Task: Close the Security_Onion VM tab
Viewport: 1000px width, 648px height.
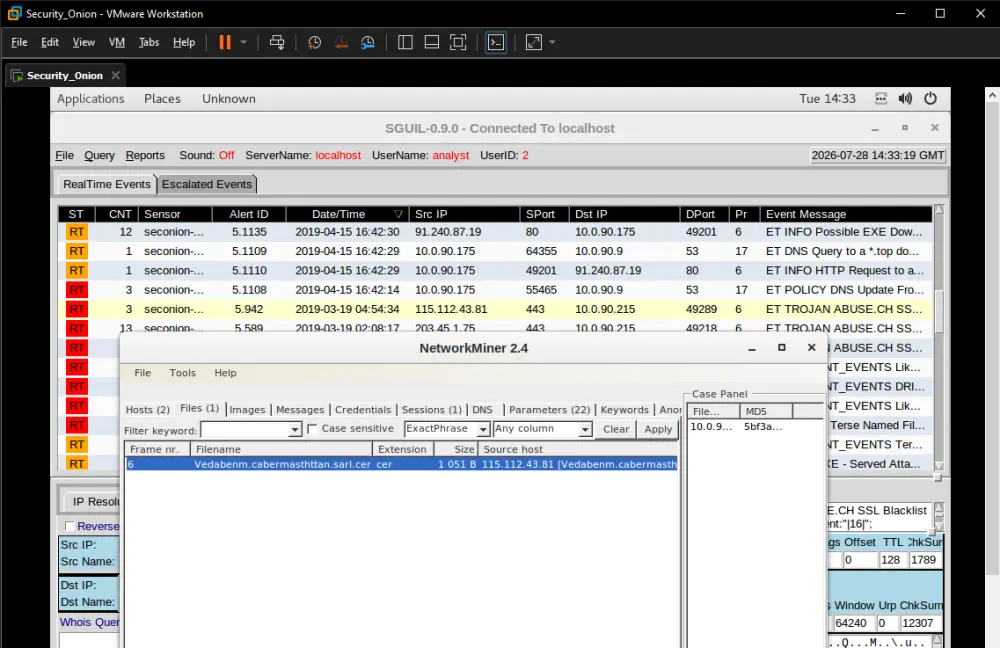Action: (115, 75)
